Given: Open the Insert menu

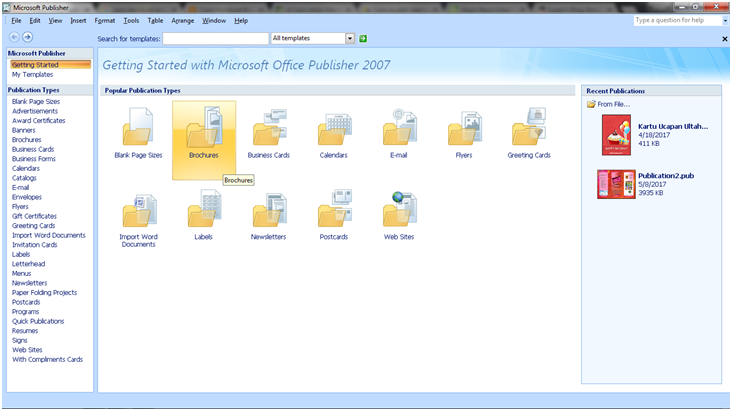Looking at the screenshot, I should (78, 21).
